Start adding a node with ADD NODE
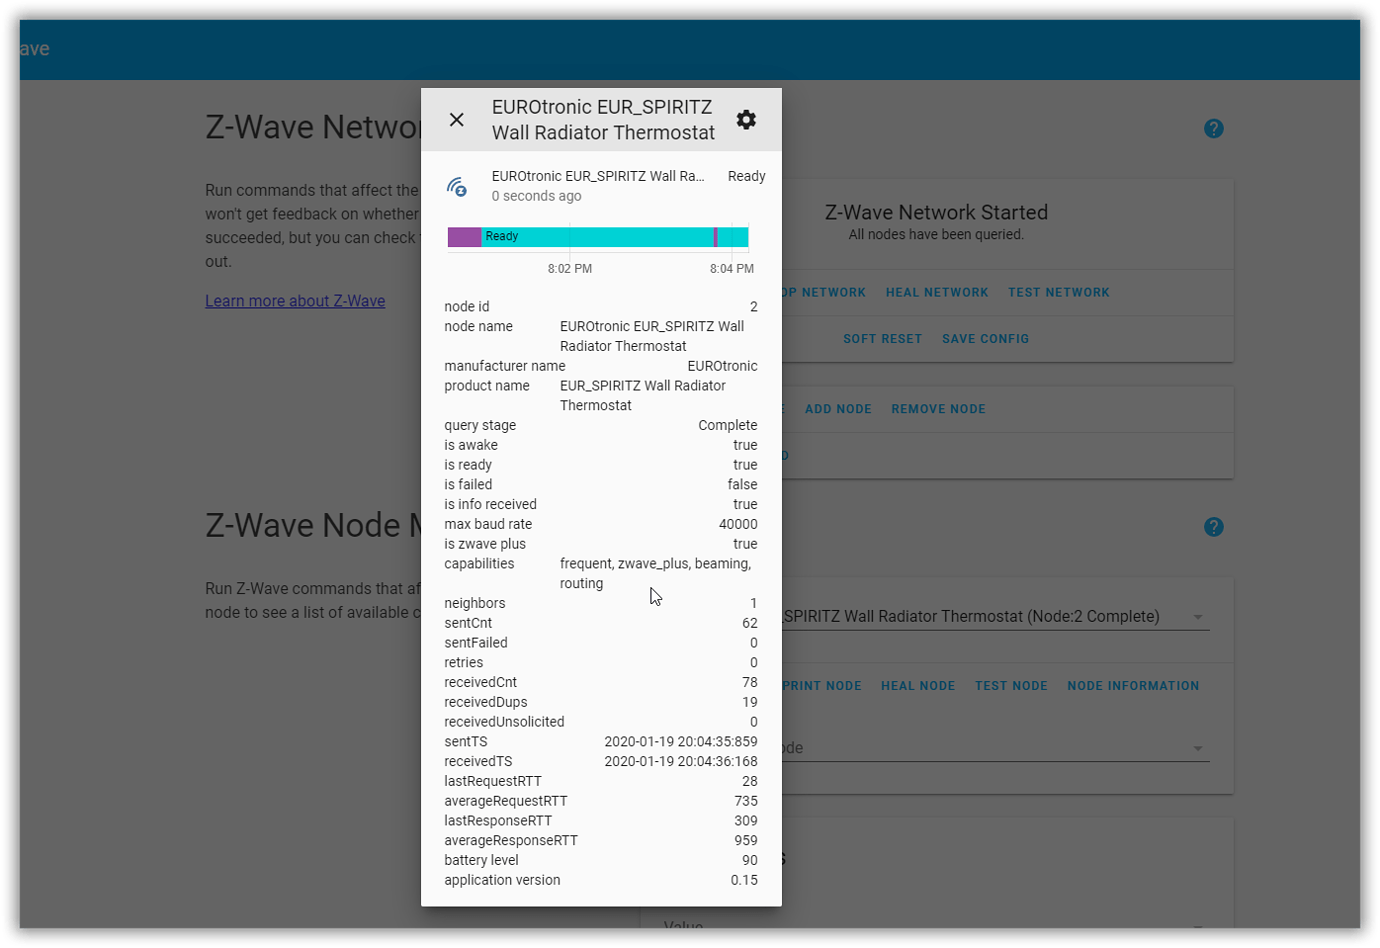 (838, 408)
